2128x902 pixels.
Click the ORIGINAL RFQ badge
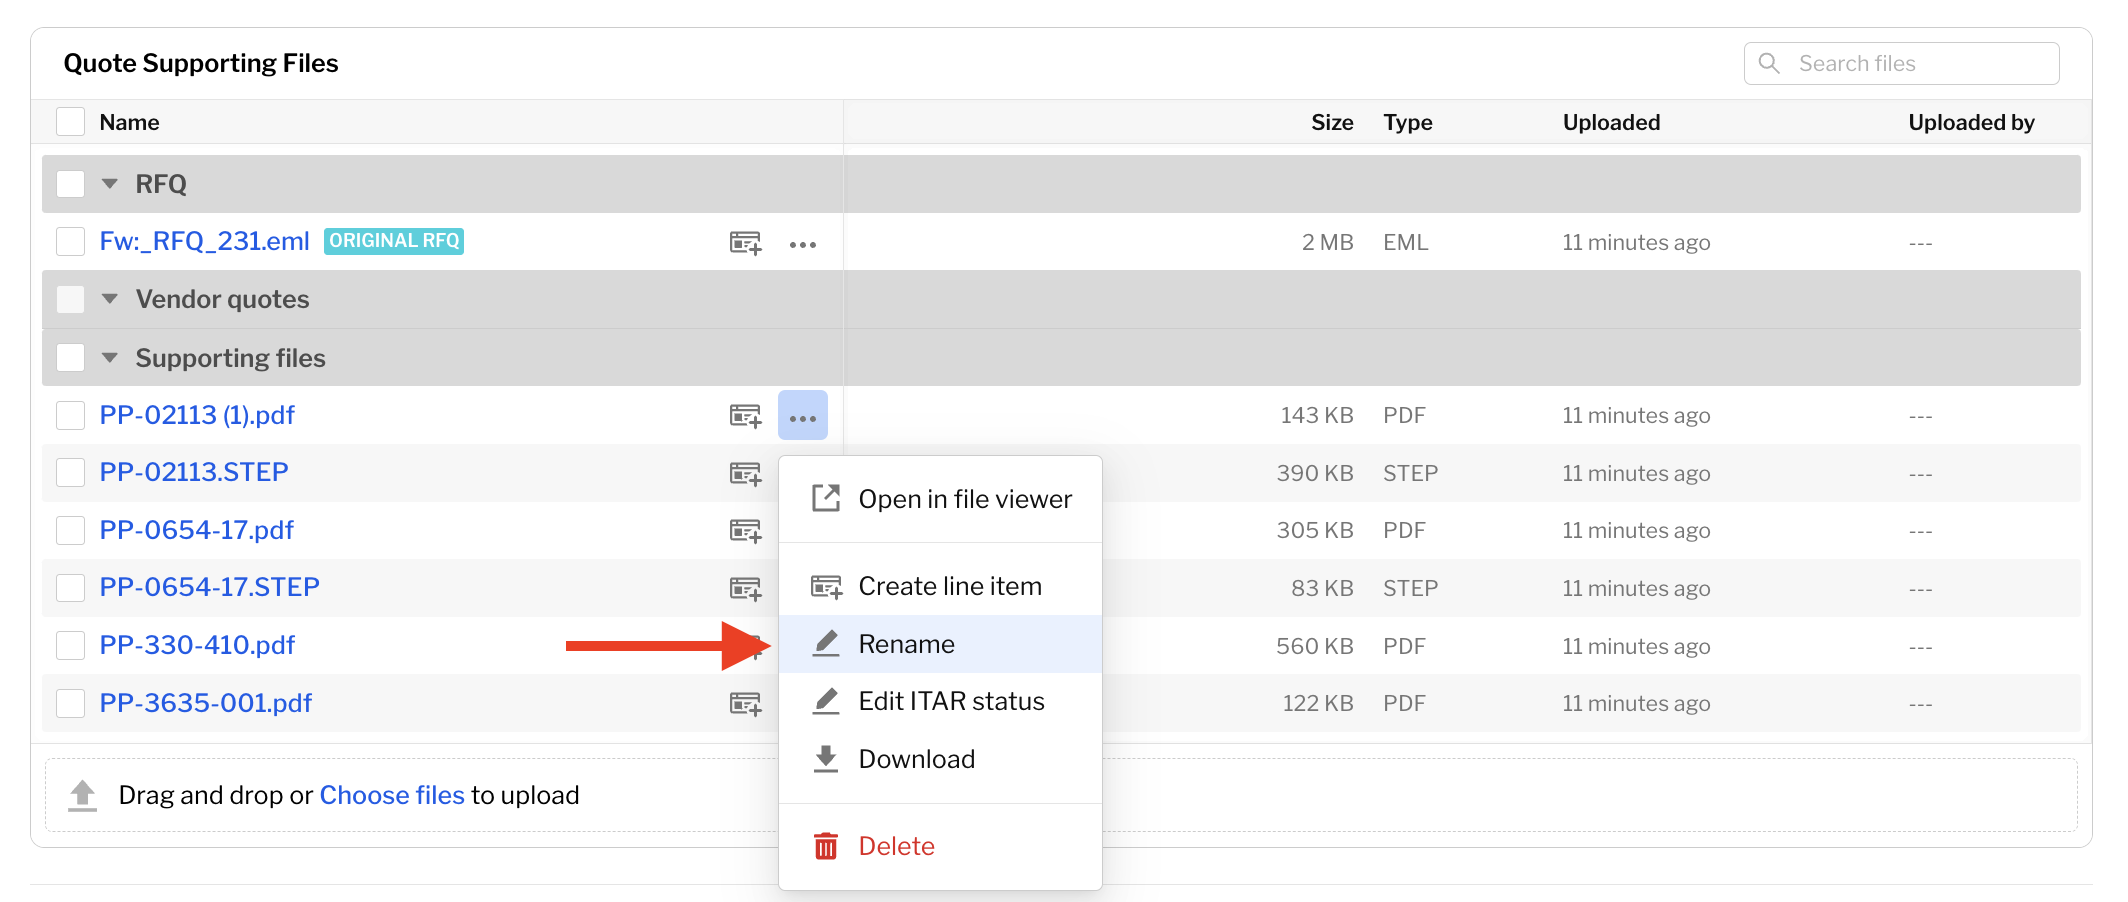(393, 240)
